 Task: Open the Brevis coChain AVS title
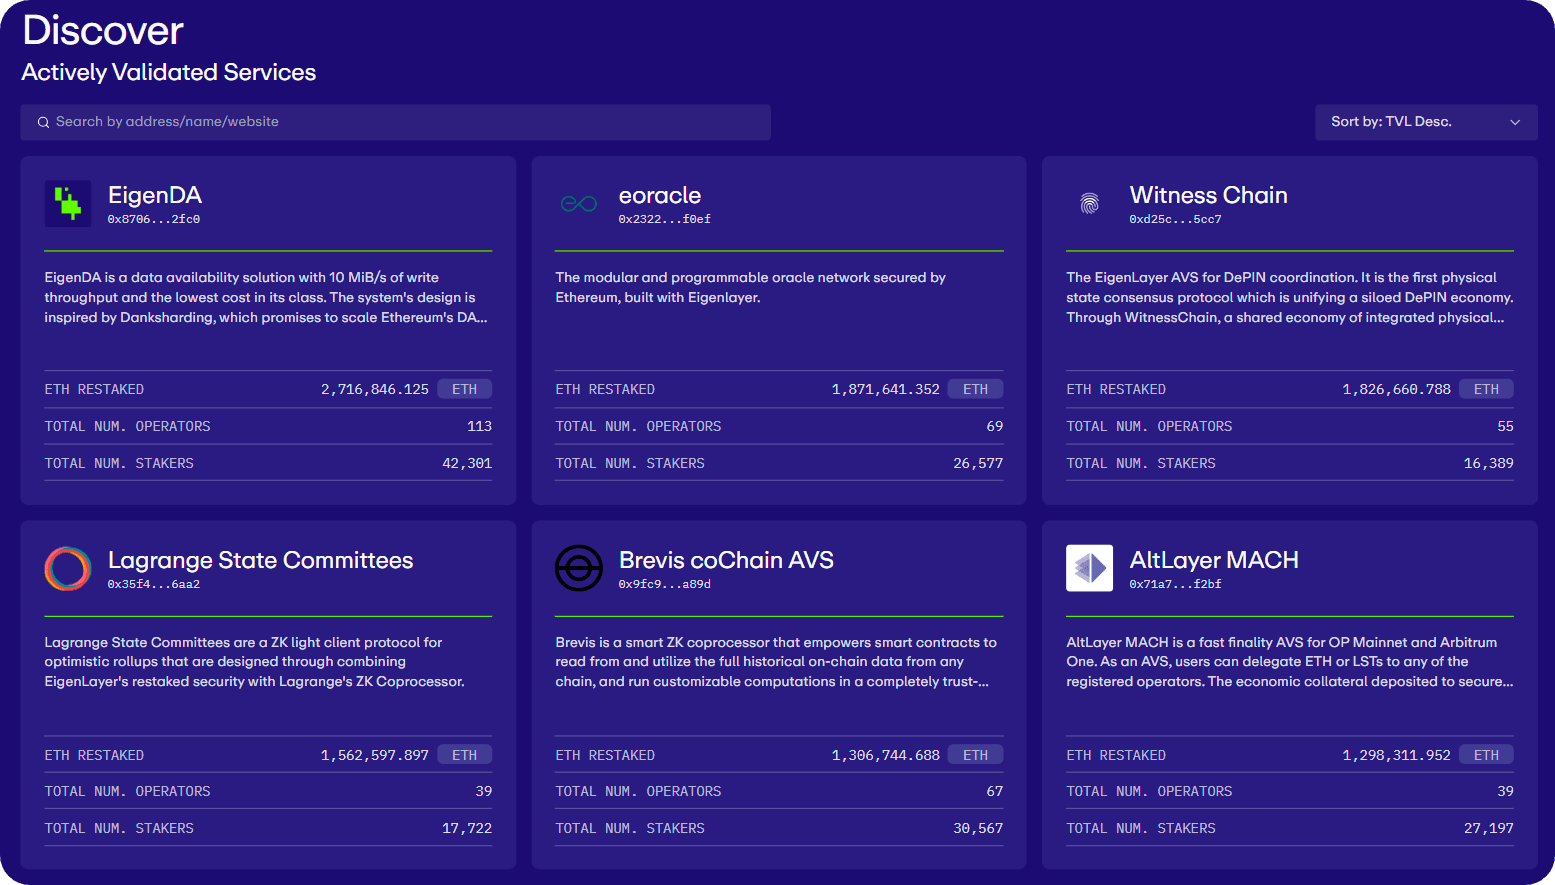tap(726, 560)
